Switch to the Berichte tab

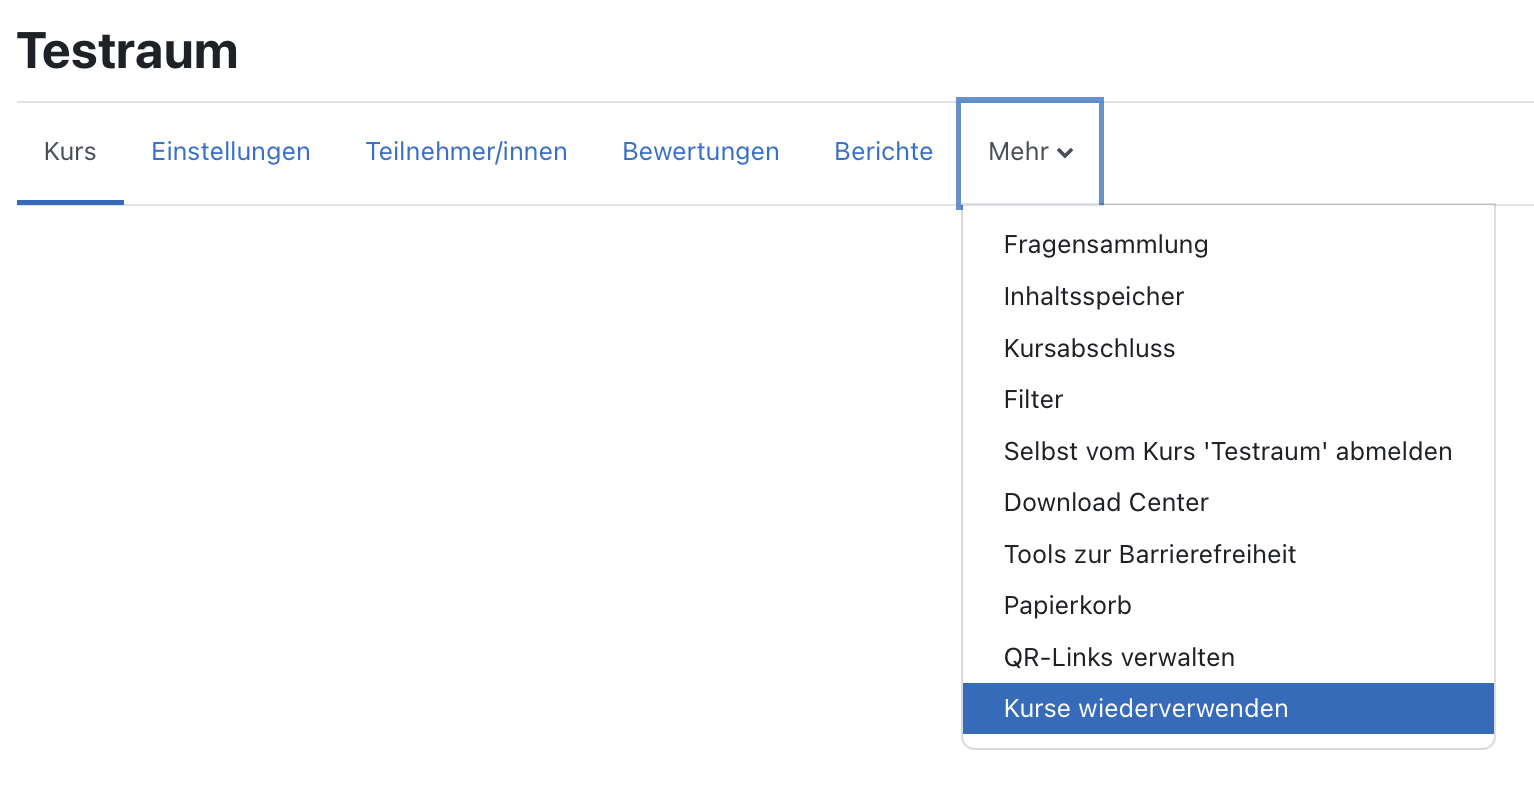[883, 151]
